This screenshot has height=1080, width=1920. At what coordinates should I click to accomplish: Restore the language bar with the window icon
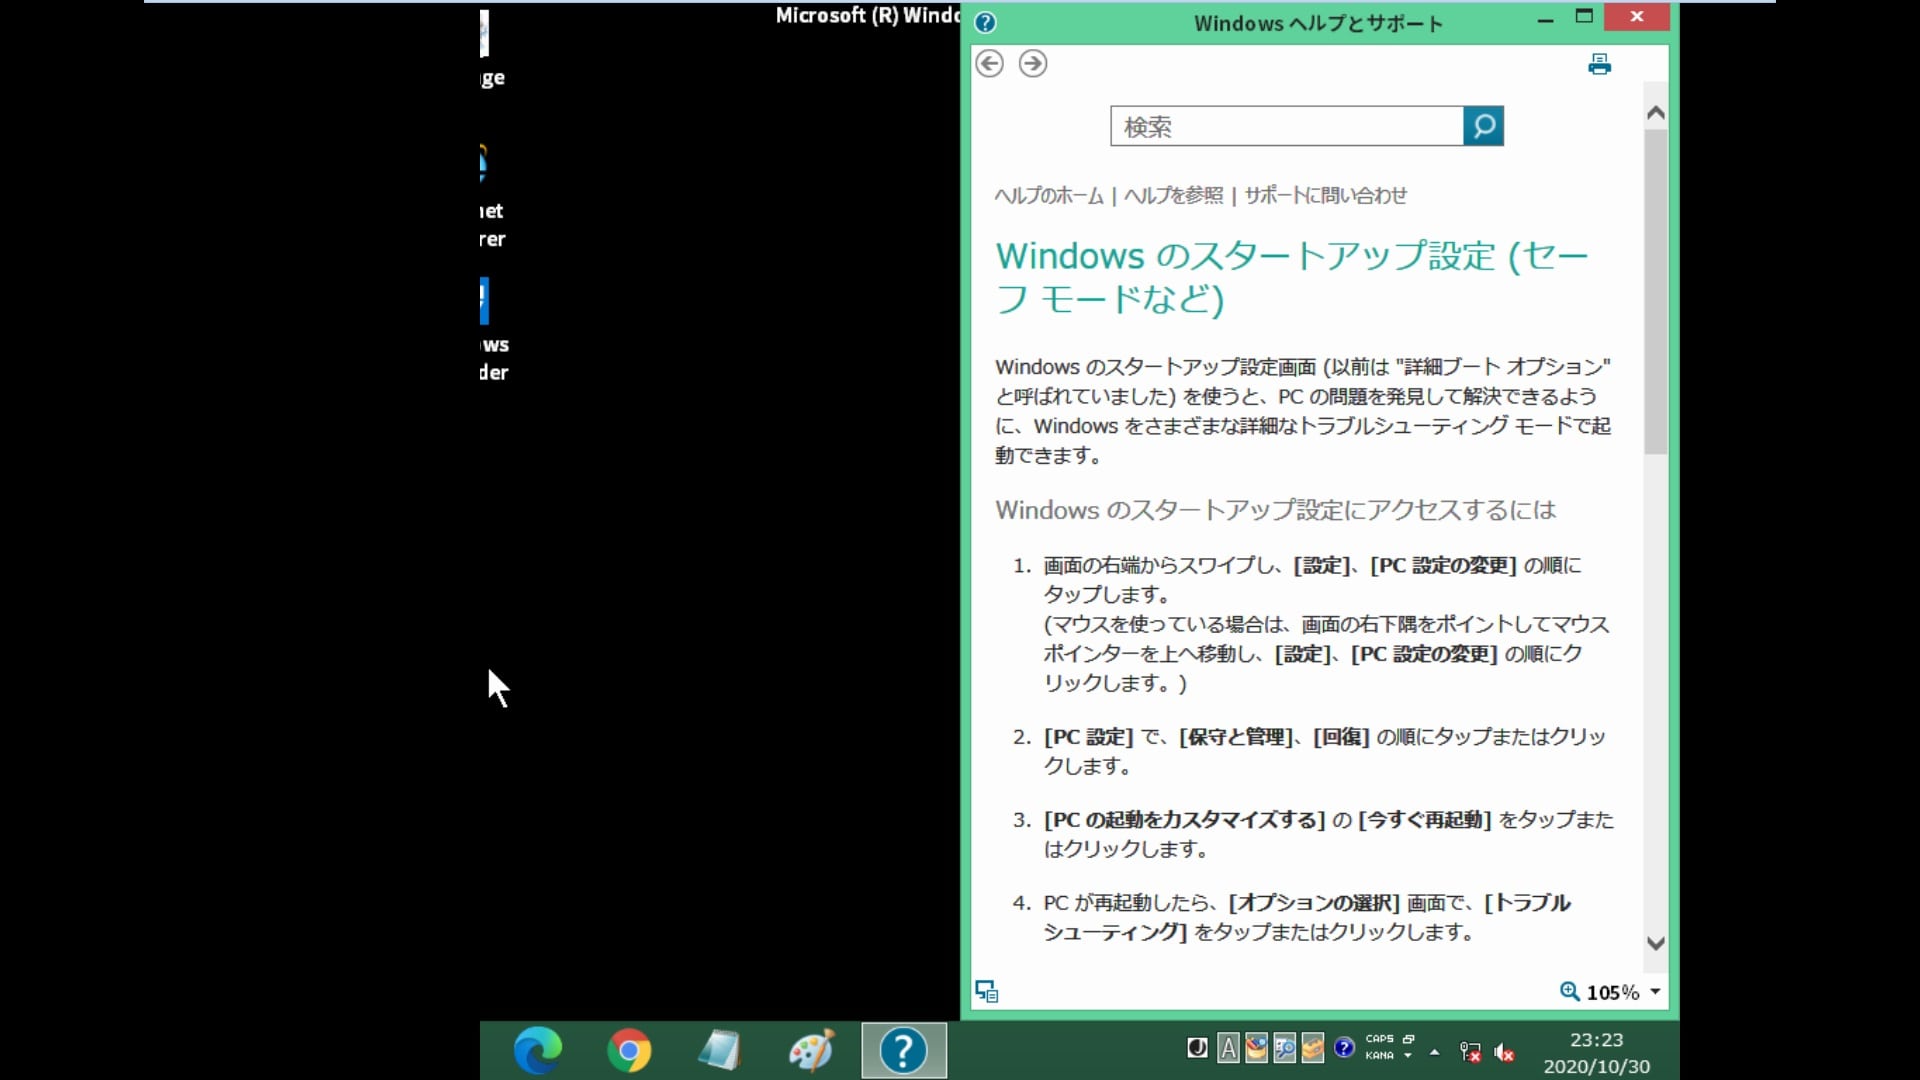pos(1408,1039)
